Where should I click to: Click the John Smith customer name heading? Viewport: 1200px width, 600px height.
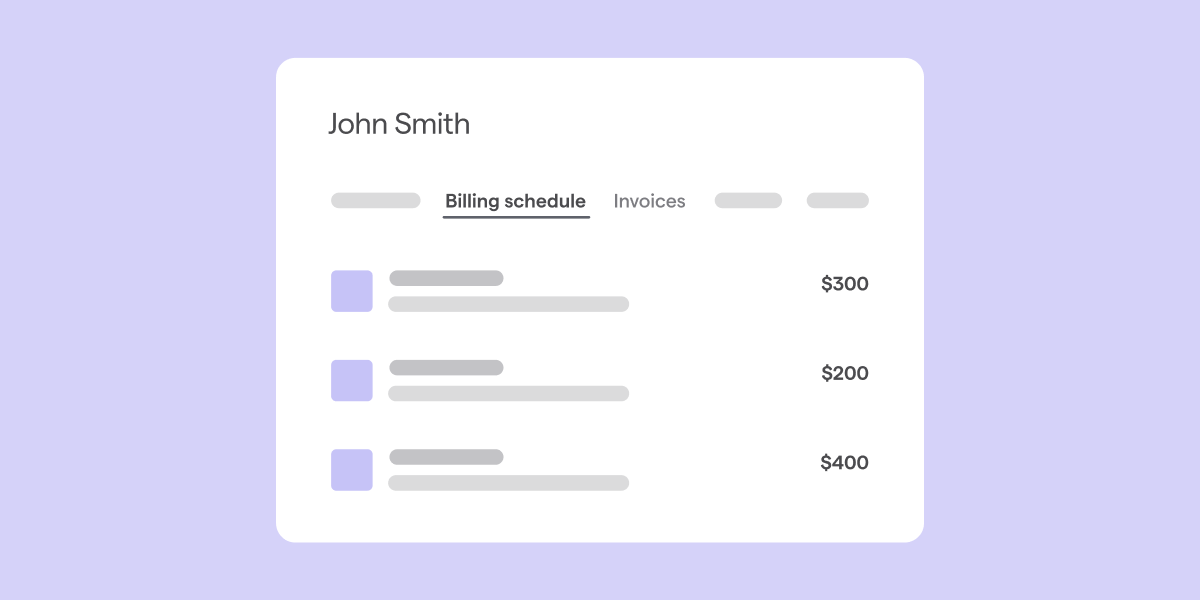(x=399, y=124)
